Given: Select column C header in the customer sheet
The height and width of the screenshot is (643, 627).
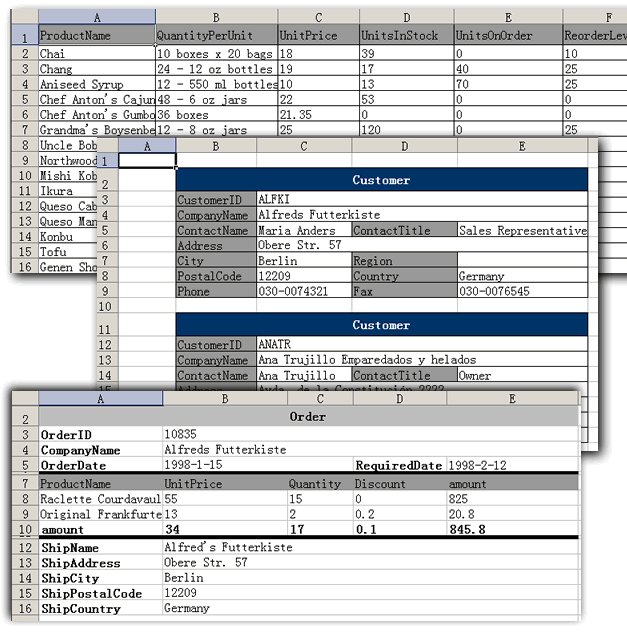Looking at the screenshot, I should point(304,146).
